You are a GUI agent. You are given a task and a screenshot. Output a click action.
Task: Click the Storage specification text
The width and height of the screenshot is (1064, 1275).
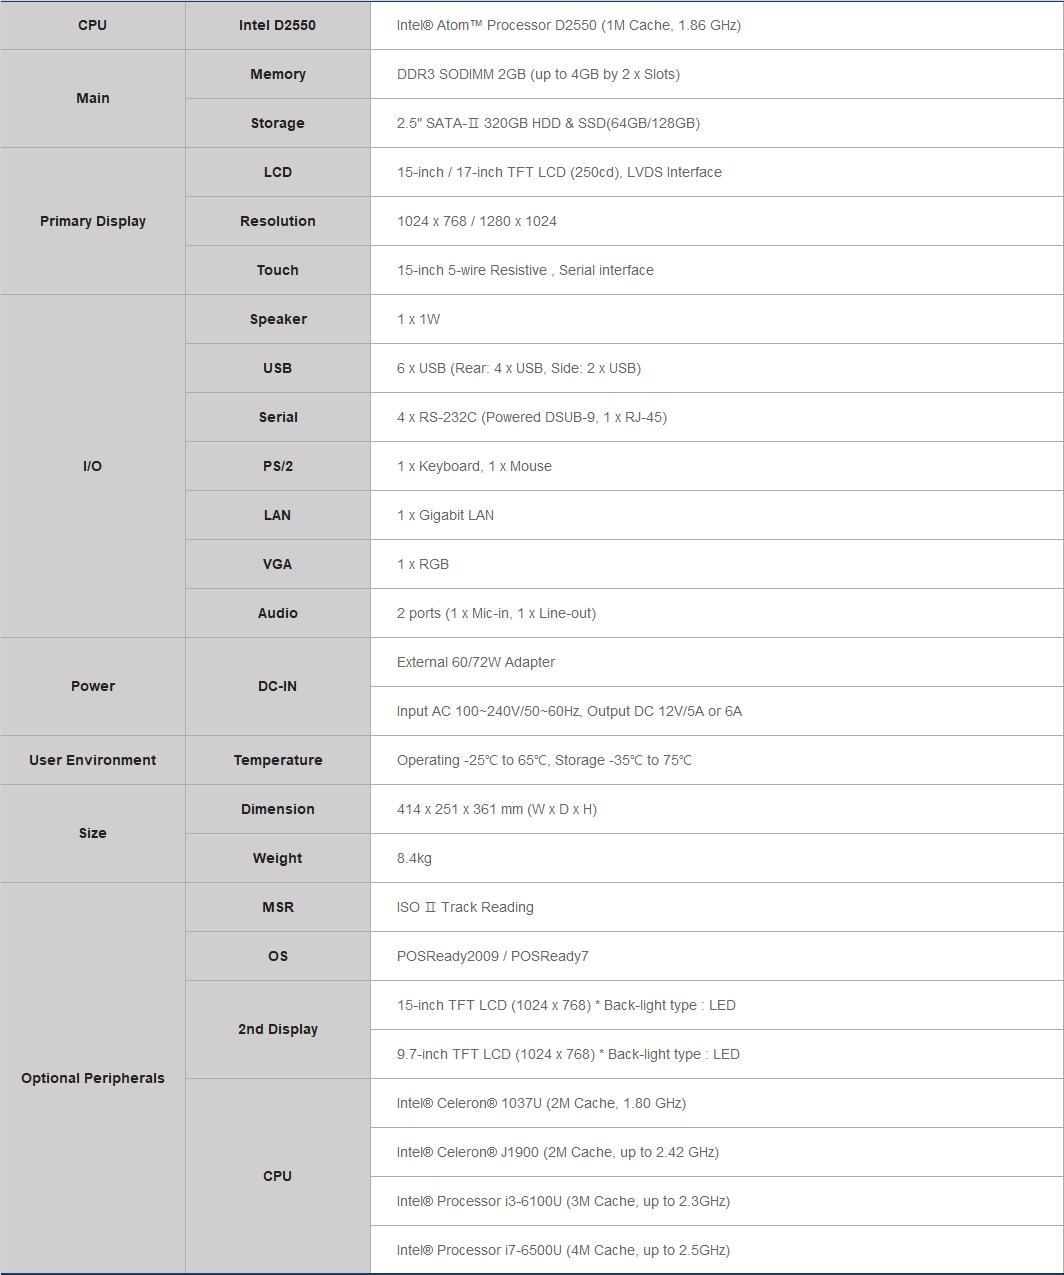click(x=548, y=123)
